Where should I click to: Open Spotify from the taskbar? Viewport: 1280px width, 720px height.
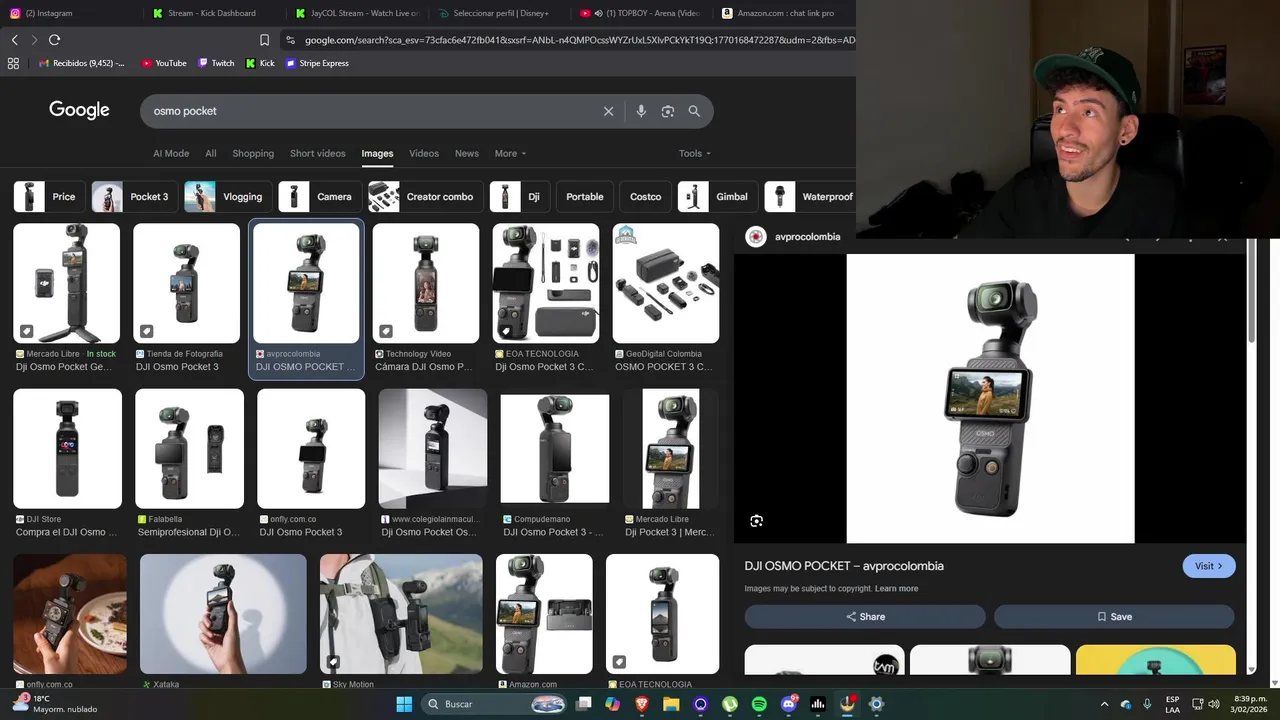coord(759,704)
